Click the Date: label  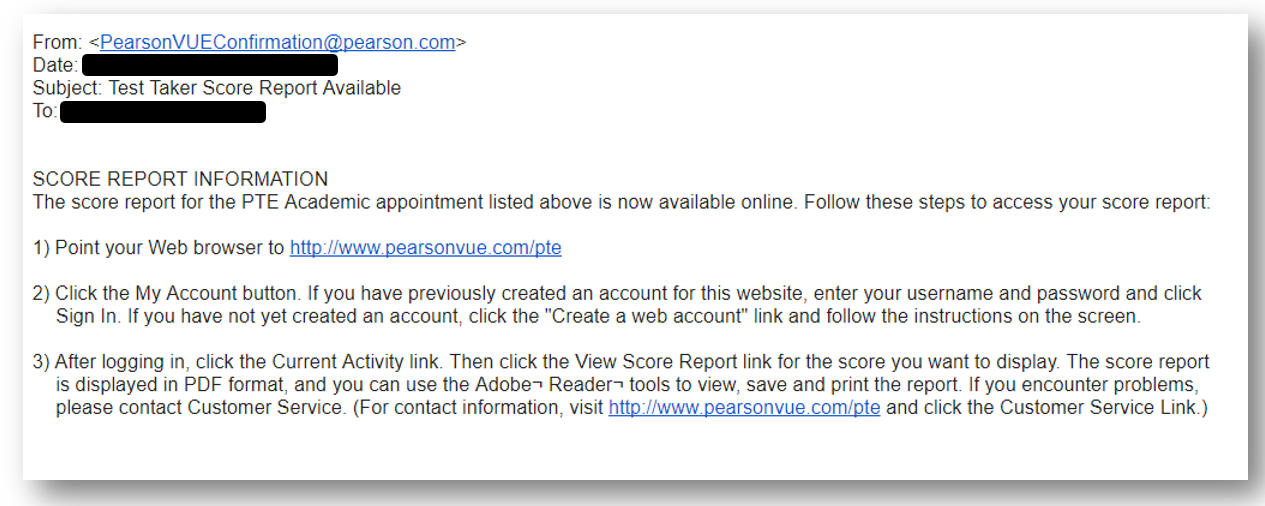55,66
